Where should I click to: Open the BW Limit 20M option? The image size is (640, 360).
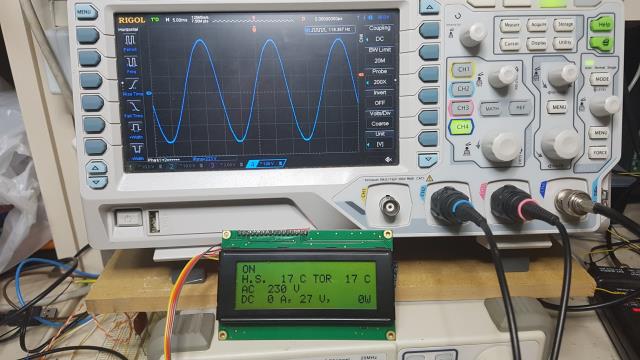click(x=380, y=55)
